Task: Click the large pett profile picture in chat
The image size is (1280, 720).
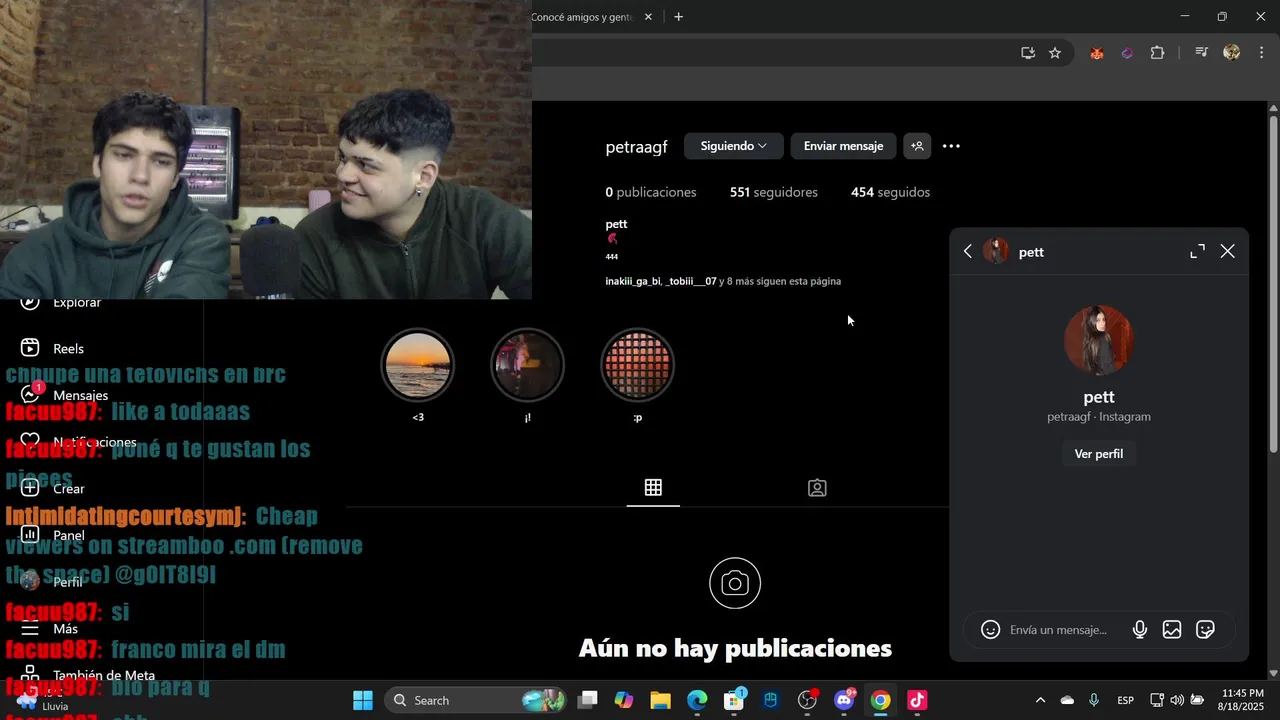Action: click(x=1099, y=340)
